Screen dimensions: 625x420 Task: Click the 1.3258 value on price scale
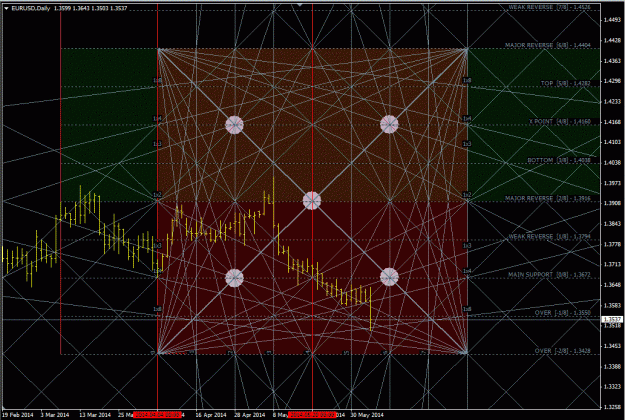pos(612,407)
